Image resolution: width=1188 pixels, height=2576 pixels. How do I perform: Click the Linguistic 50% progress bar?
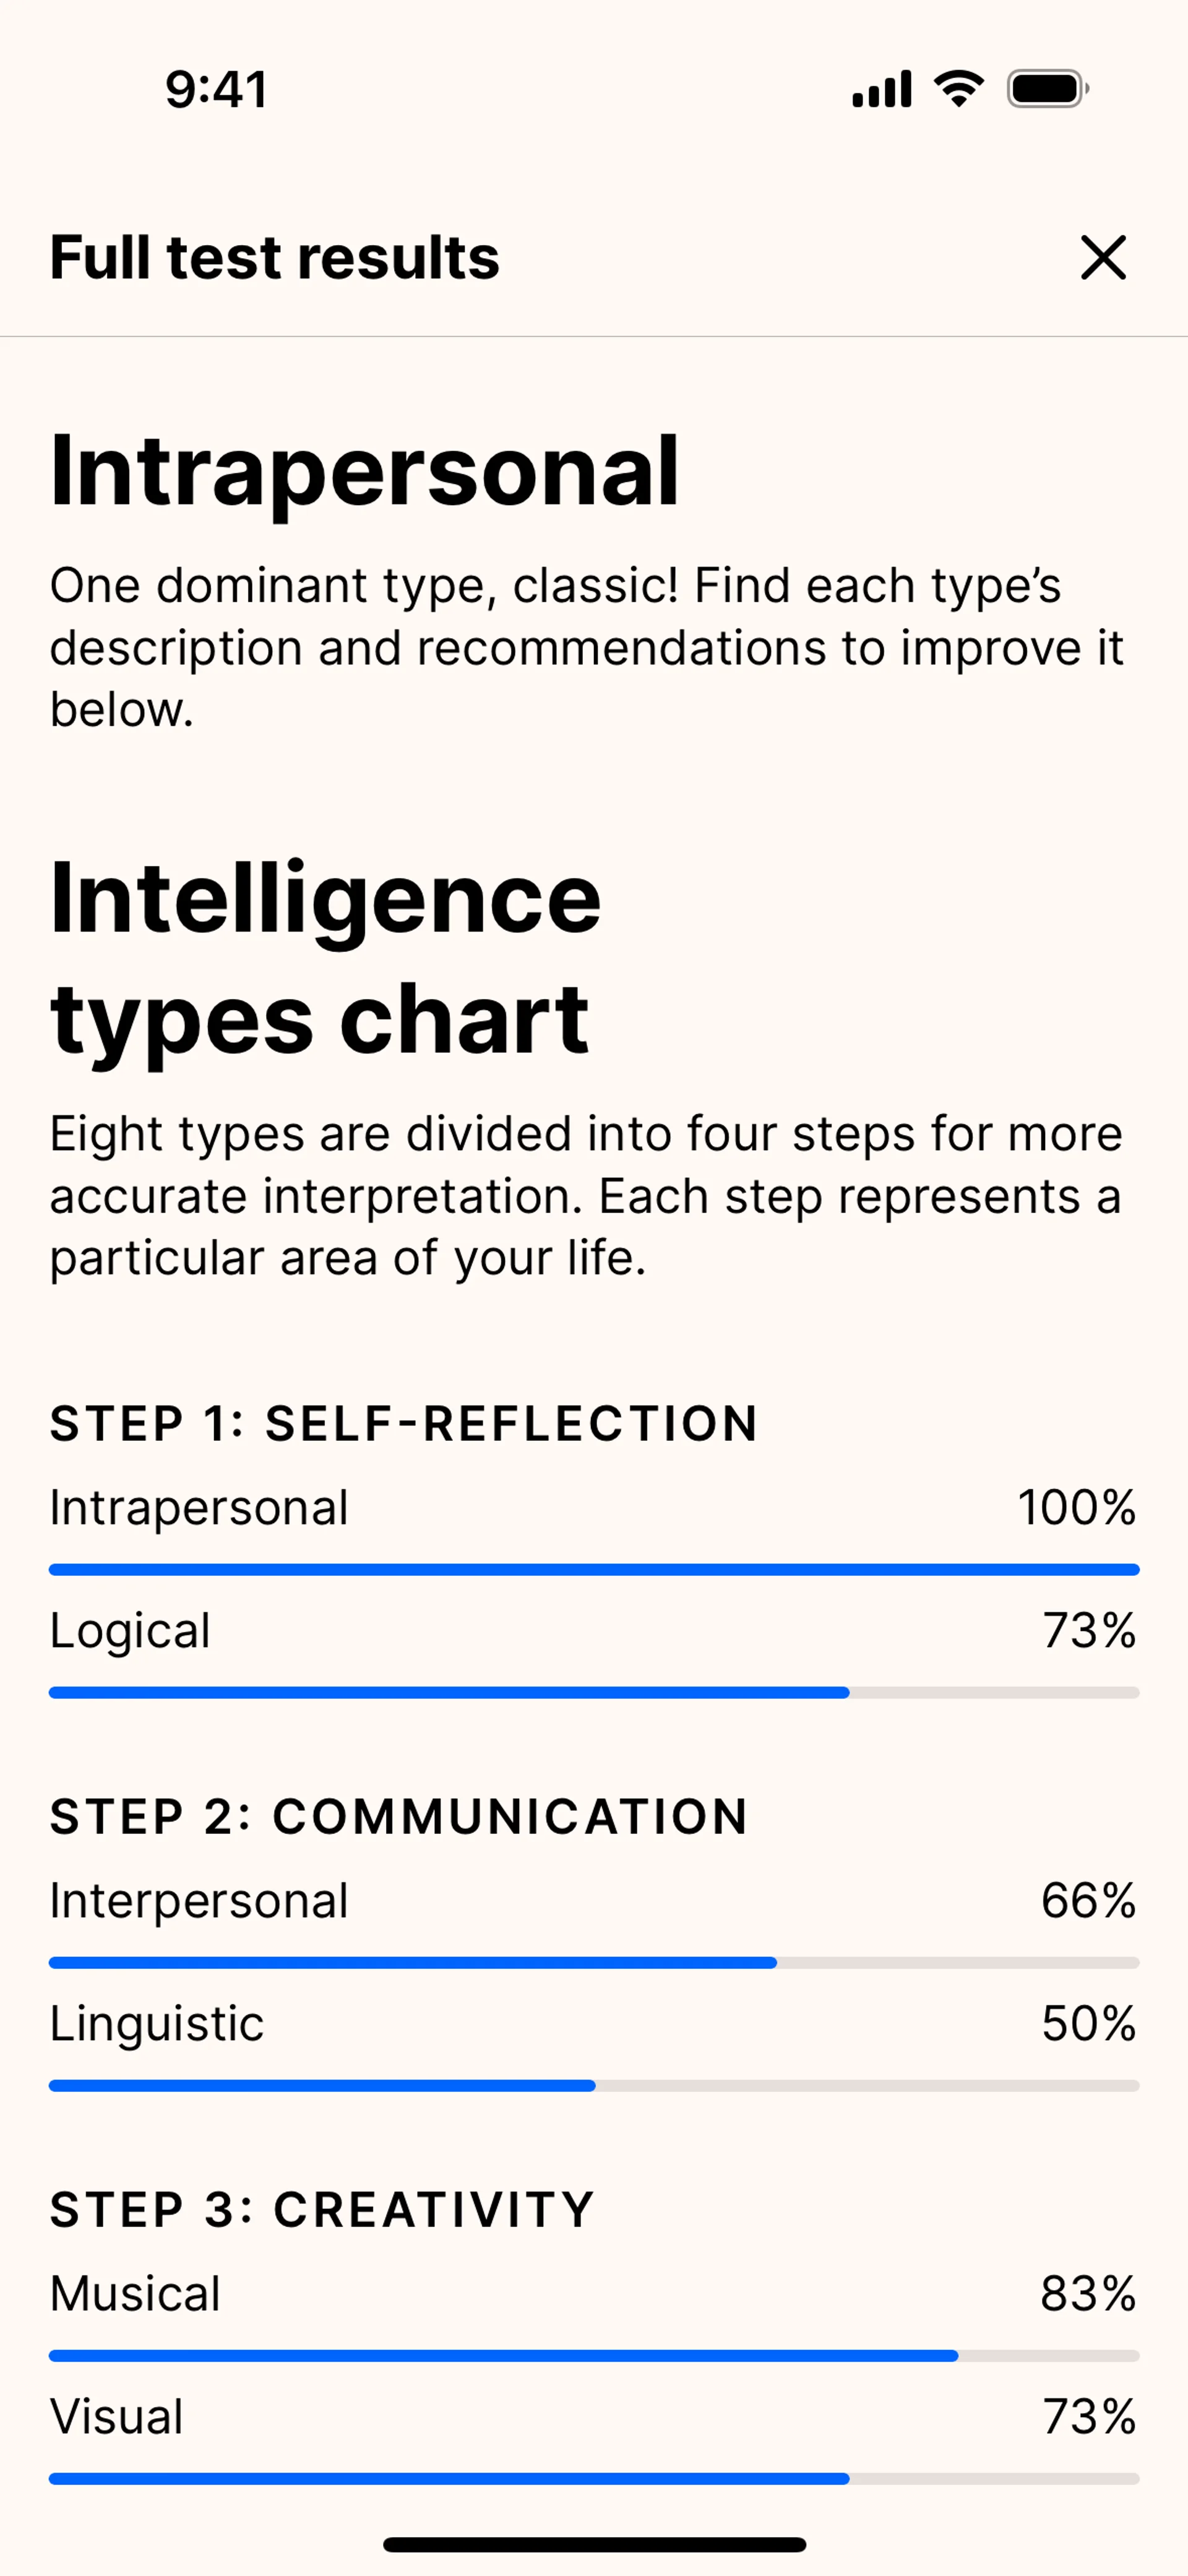(594, 2086)
